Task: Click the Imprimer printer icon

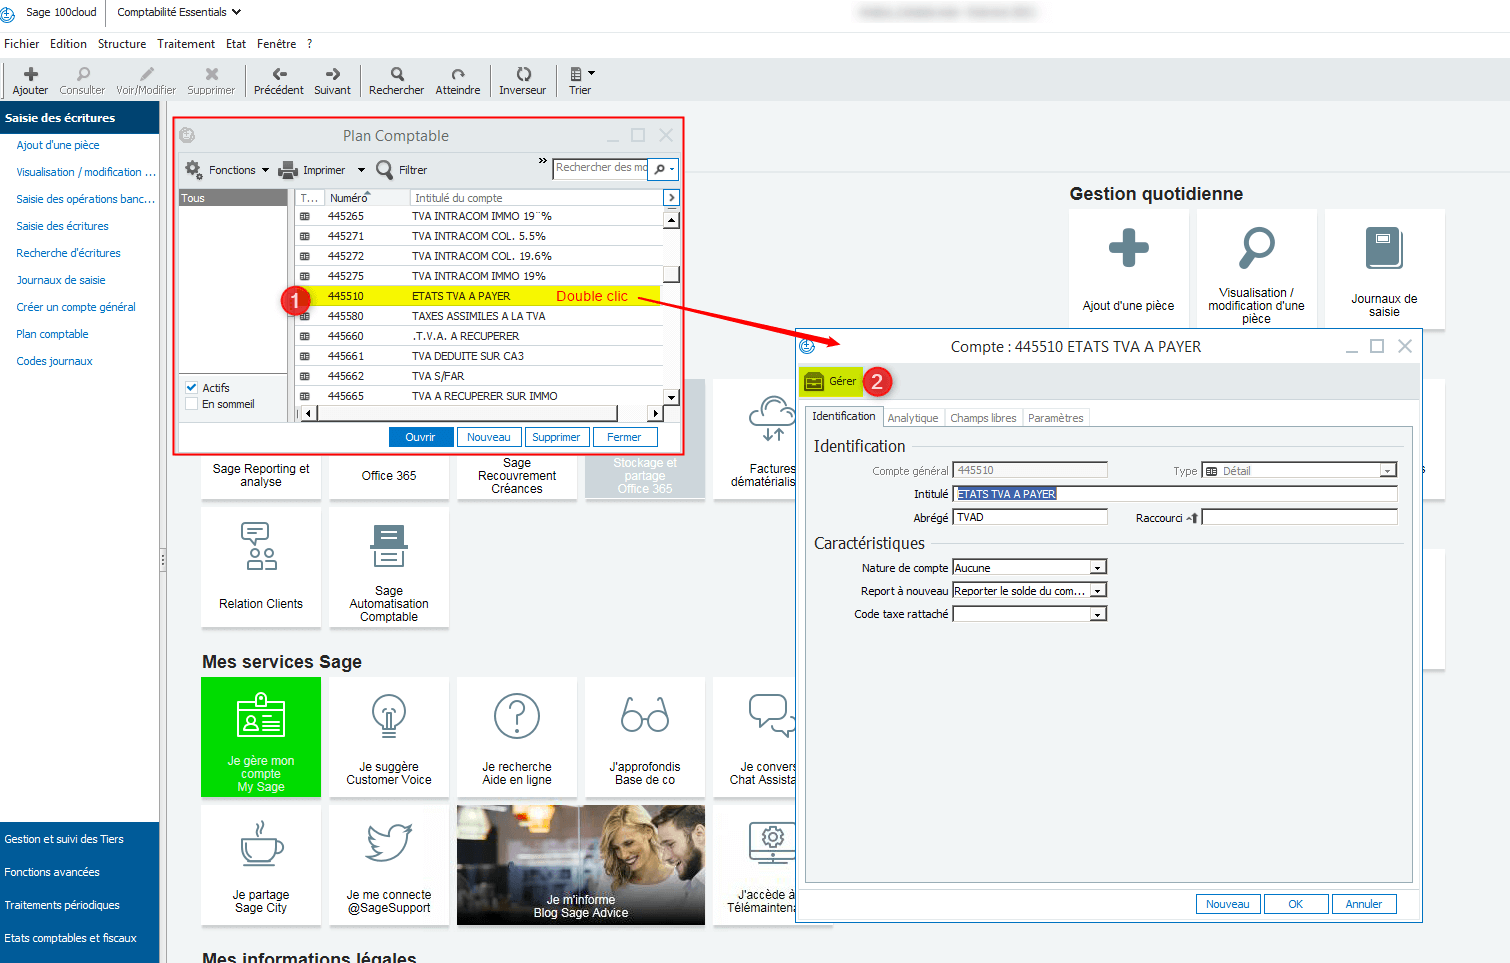Action: point(289,170)
